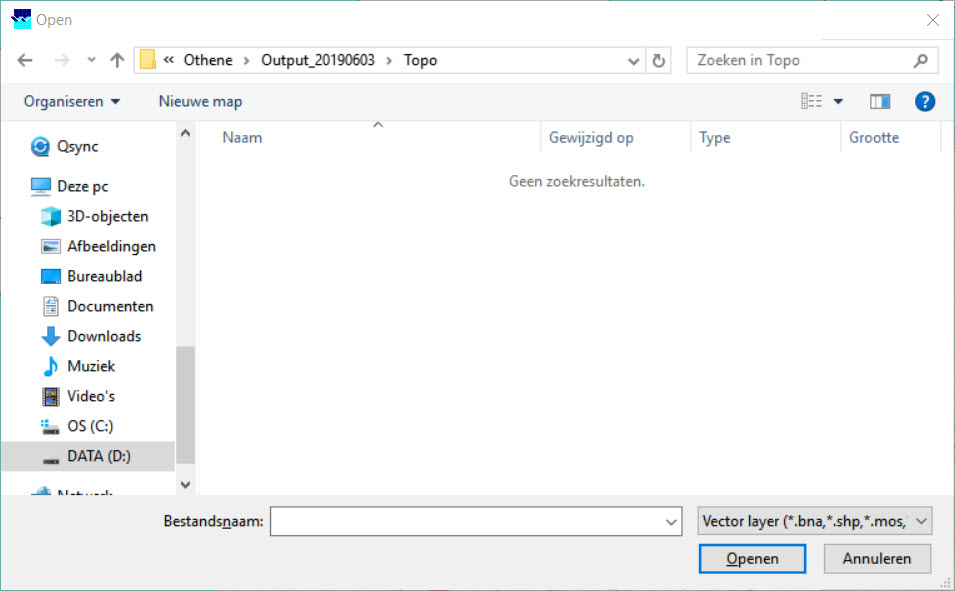This screenshot has height=591, width=955.
Task: Click Nieuwe map to create folder
Action: tap(200, 101)
